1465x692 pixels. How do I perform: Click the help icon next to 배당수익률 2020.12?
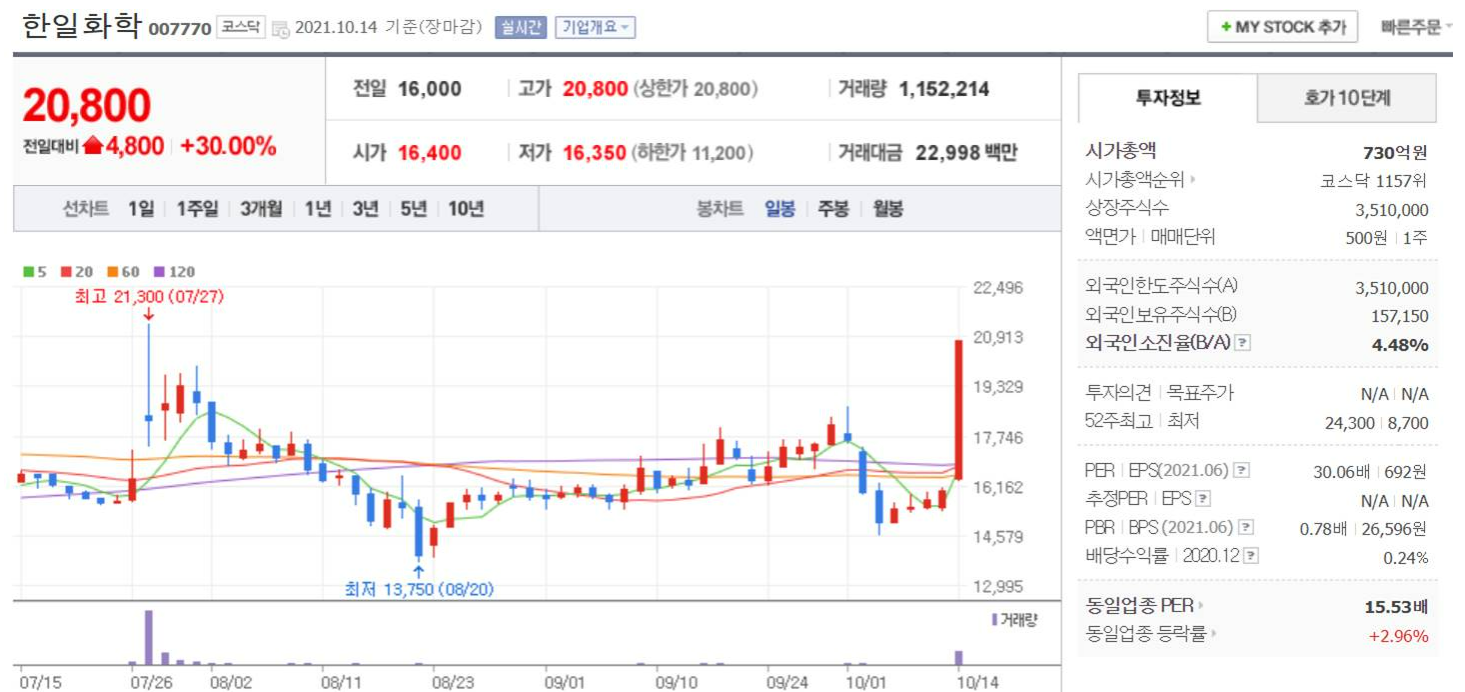[1251, 555]
